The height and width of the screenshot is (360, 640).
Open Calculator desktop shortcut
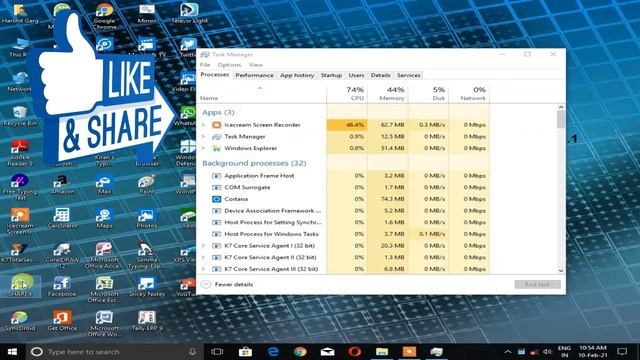[62, 218]
